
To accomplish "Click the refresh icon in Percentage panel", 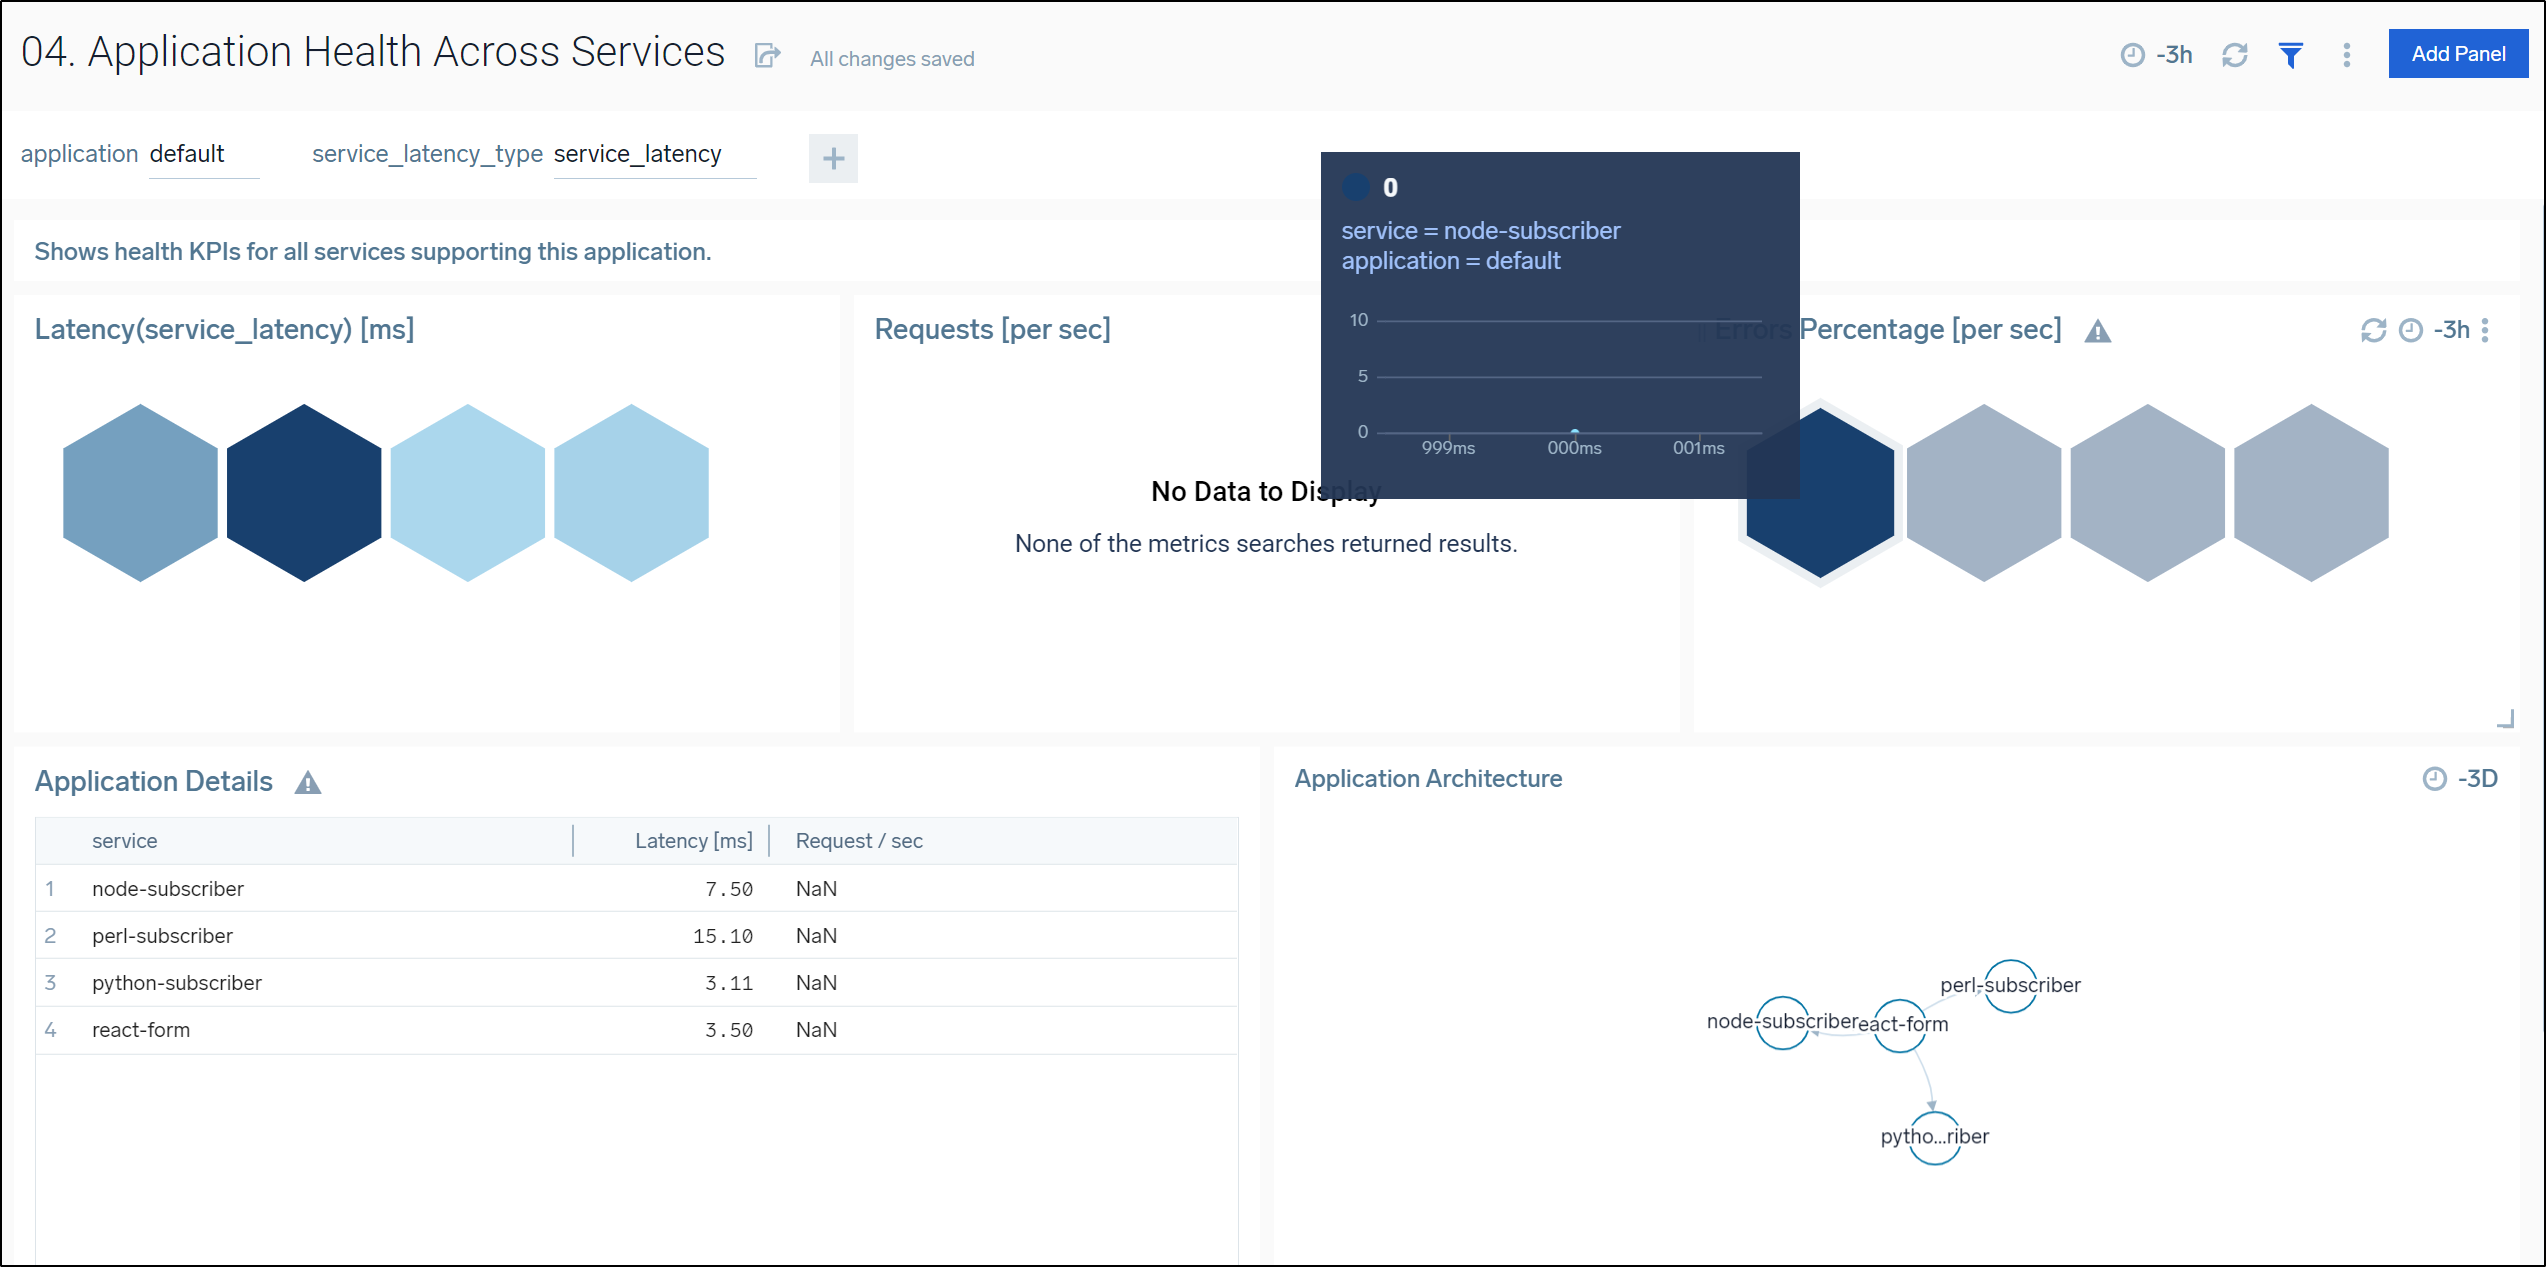I will (x=2371, y=331).
